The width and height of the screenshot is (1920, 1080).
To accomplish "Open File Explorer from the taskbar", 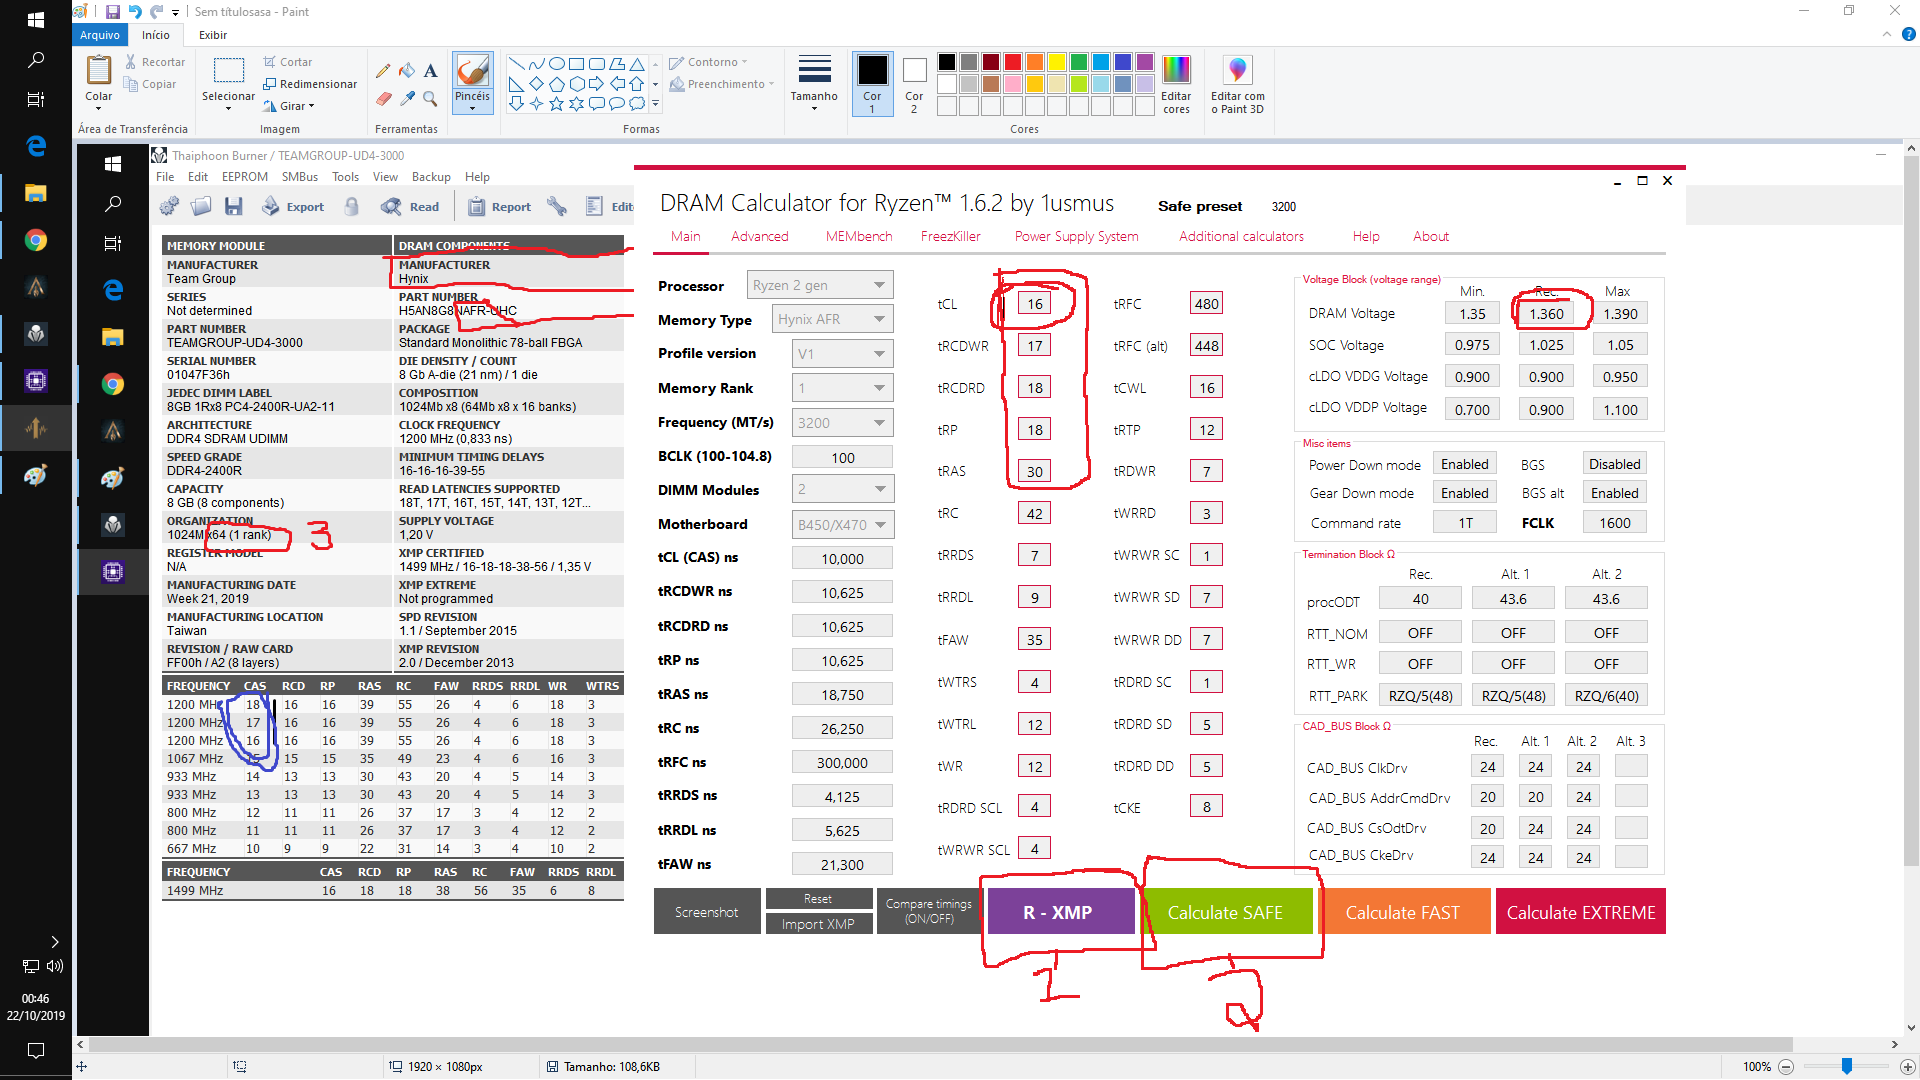I will (36, 193).
